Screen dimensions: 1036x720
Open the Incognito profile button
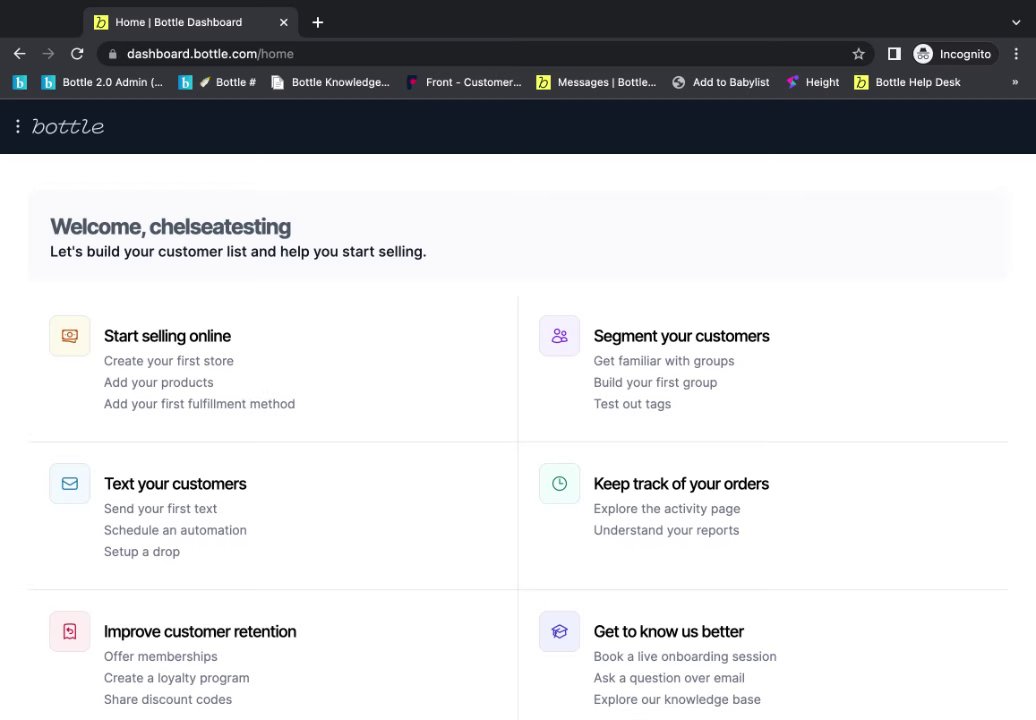[x=952, y=54]
